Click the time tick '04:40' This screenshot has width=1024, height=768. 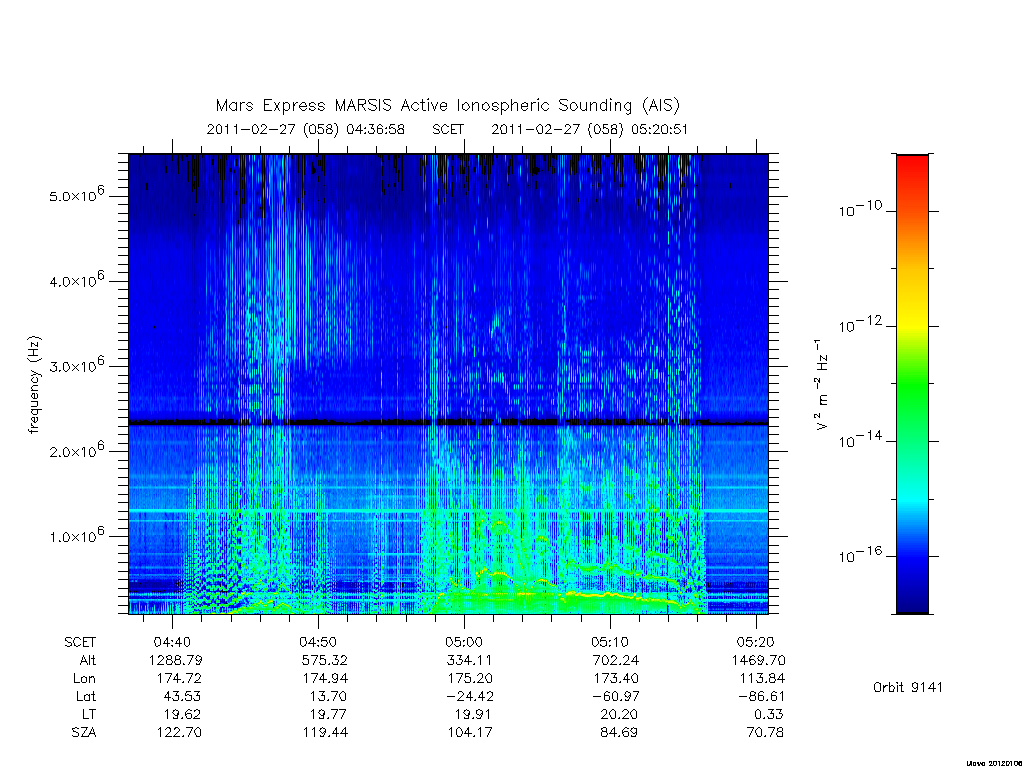pos(172,642)
